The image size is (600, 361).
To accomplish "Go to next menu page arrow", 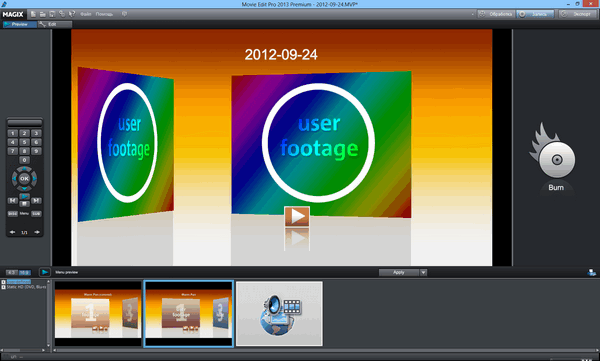I will [37, 232].
